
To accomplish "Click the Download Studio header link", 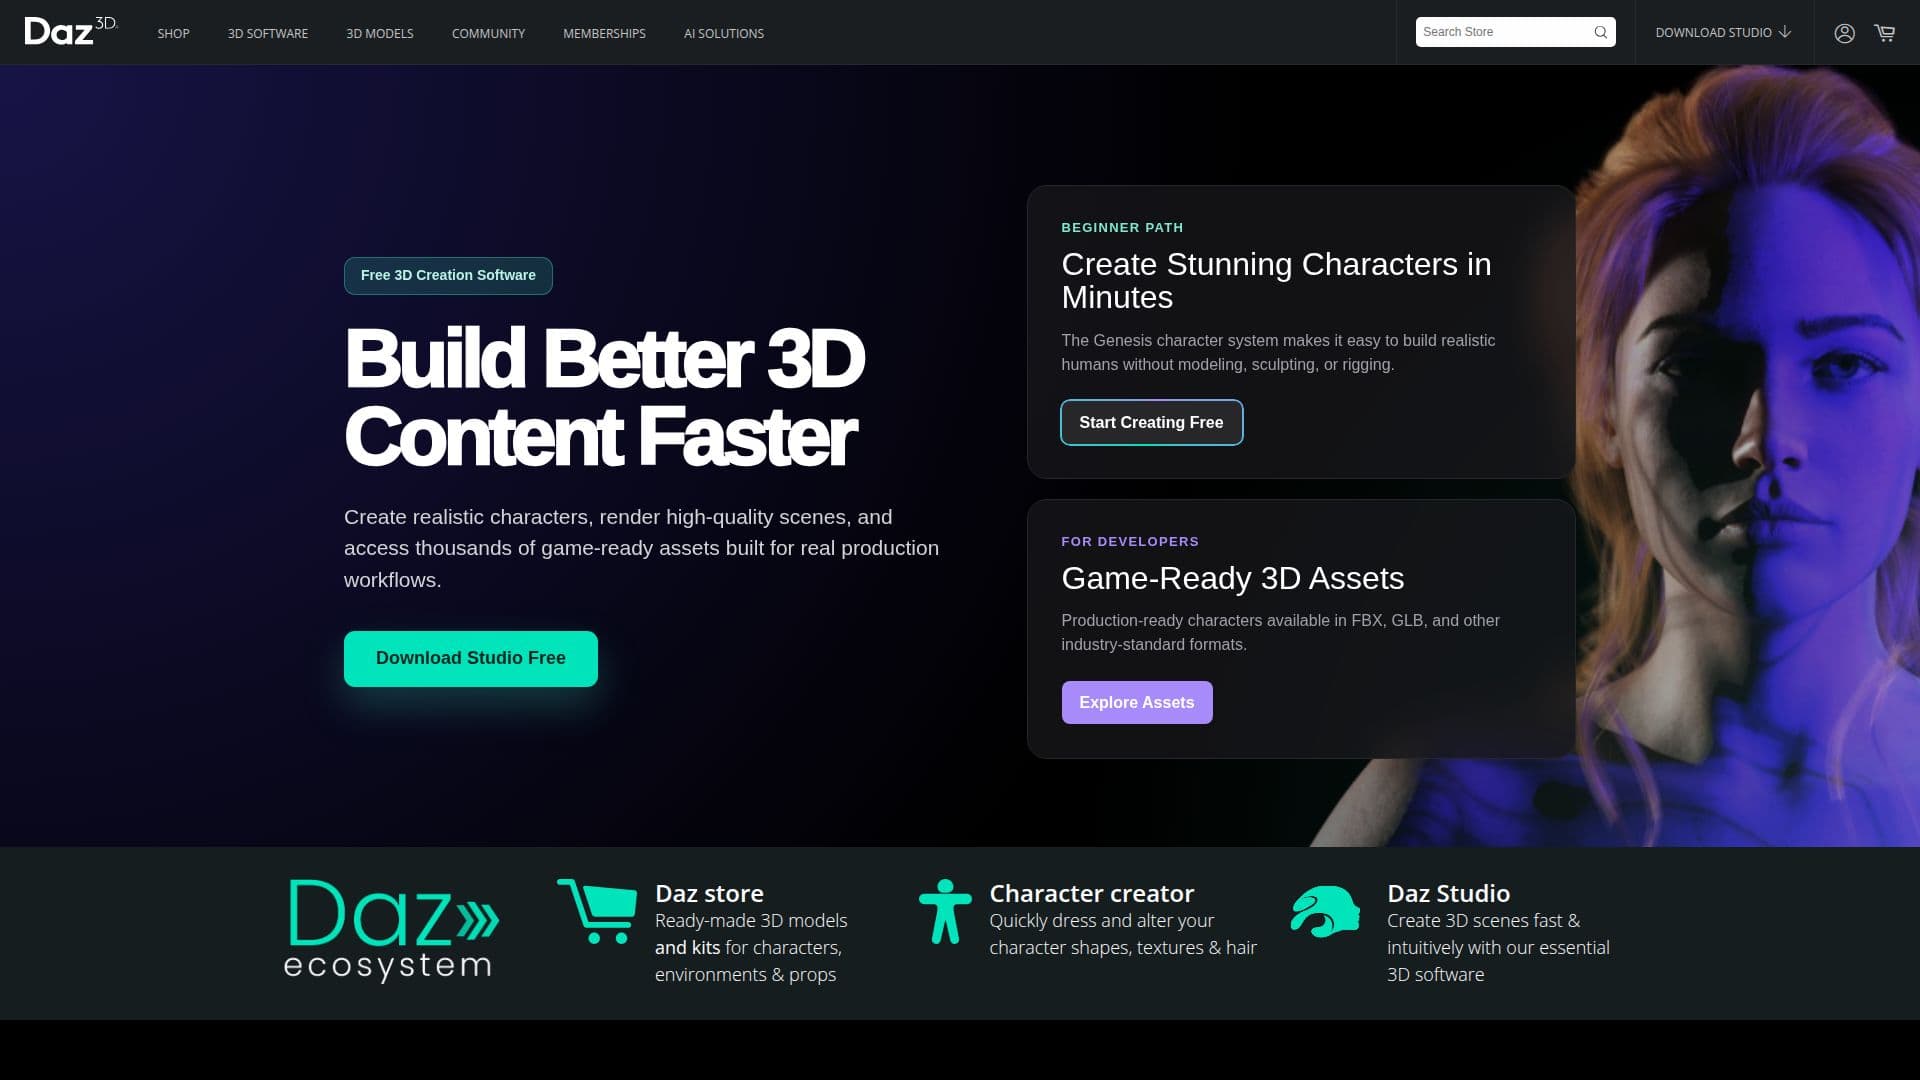I will point(1723,32).
